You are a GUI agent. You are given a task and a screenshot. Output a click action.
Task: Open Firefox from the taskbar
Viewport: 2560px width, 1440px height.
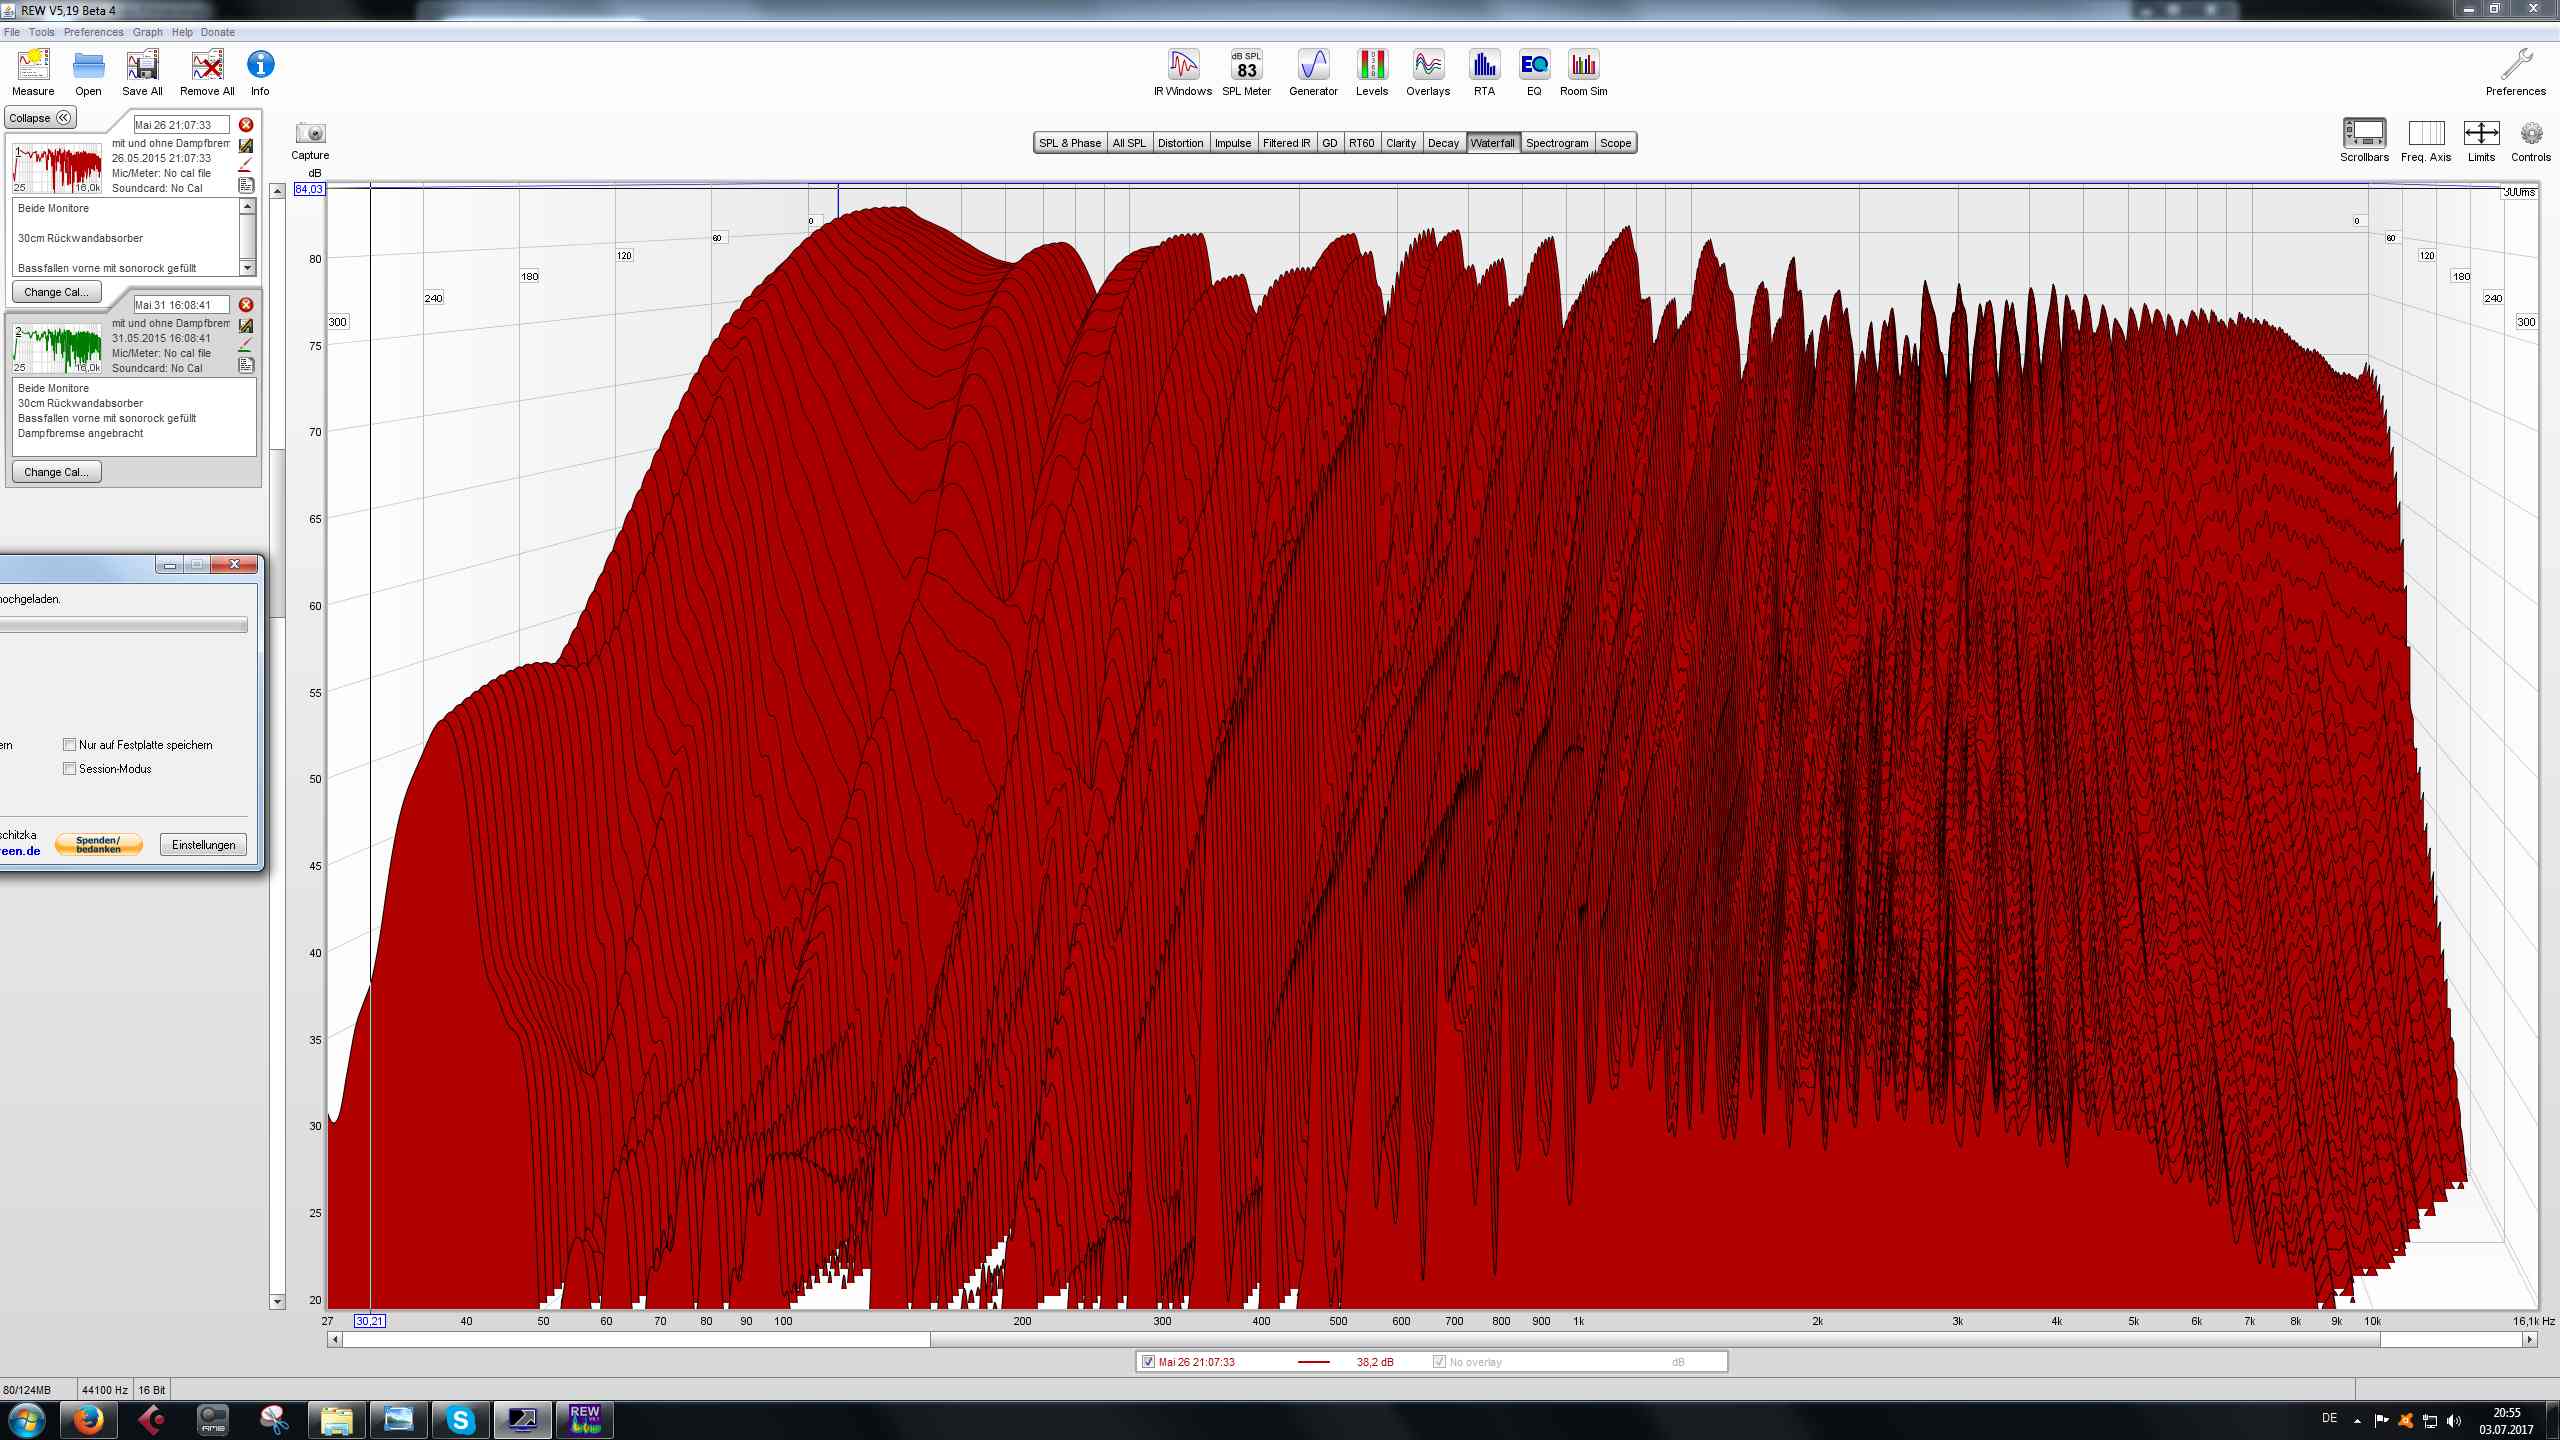(x=88, y=1420)
